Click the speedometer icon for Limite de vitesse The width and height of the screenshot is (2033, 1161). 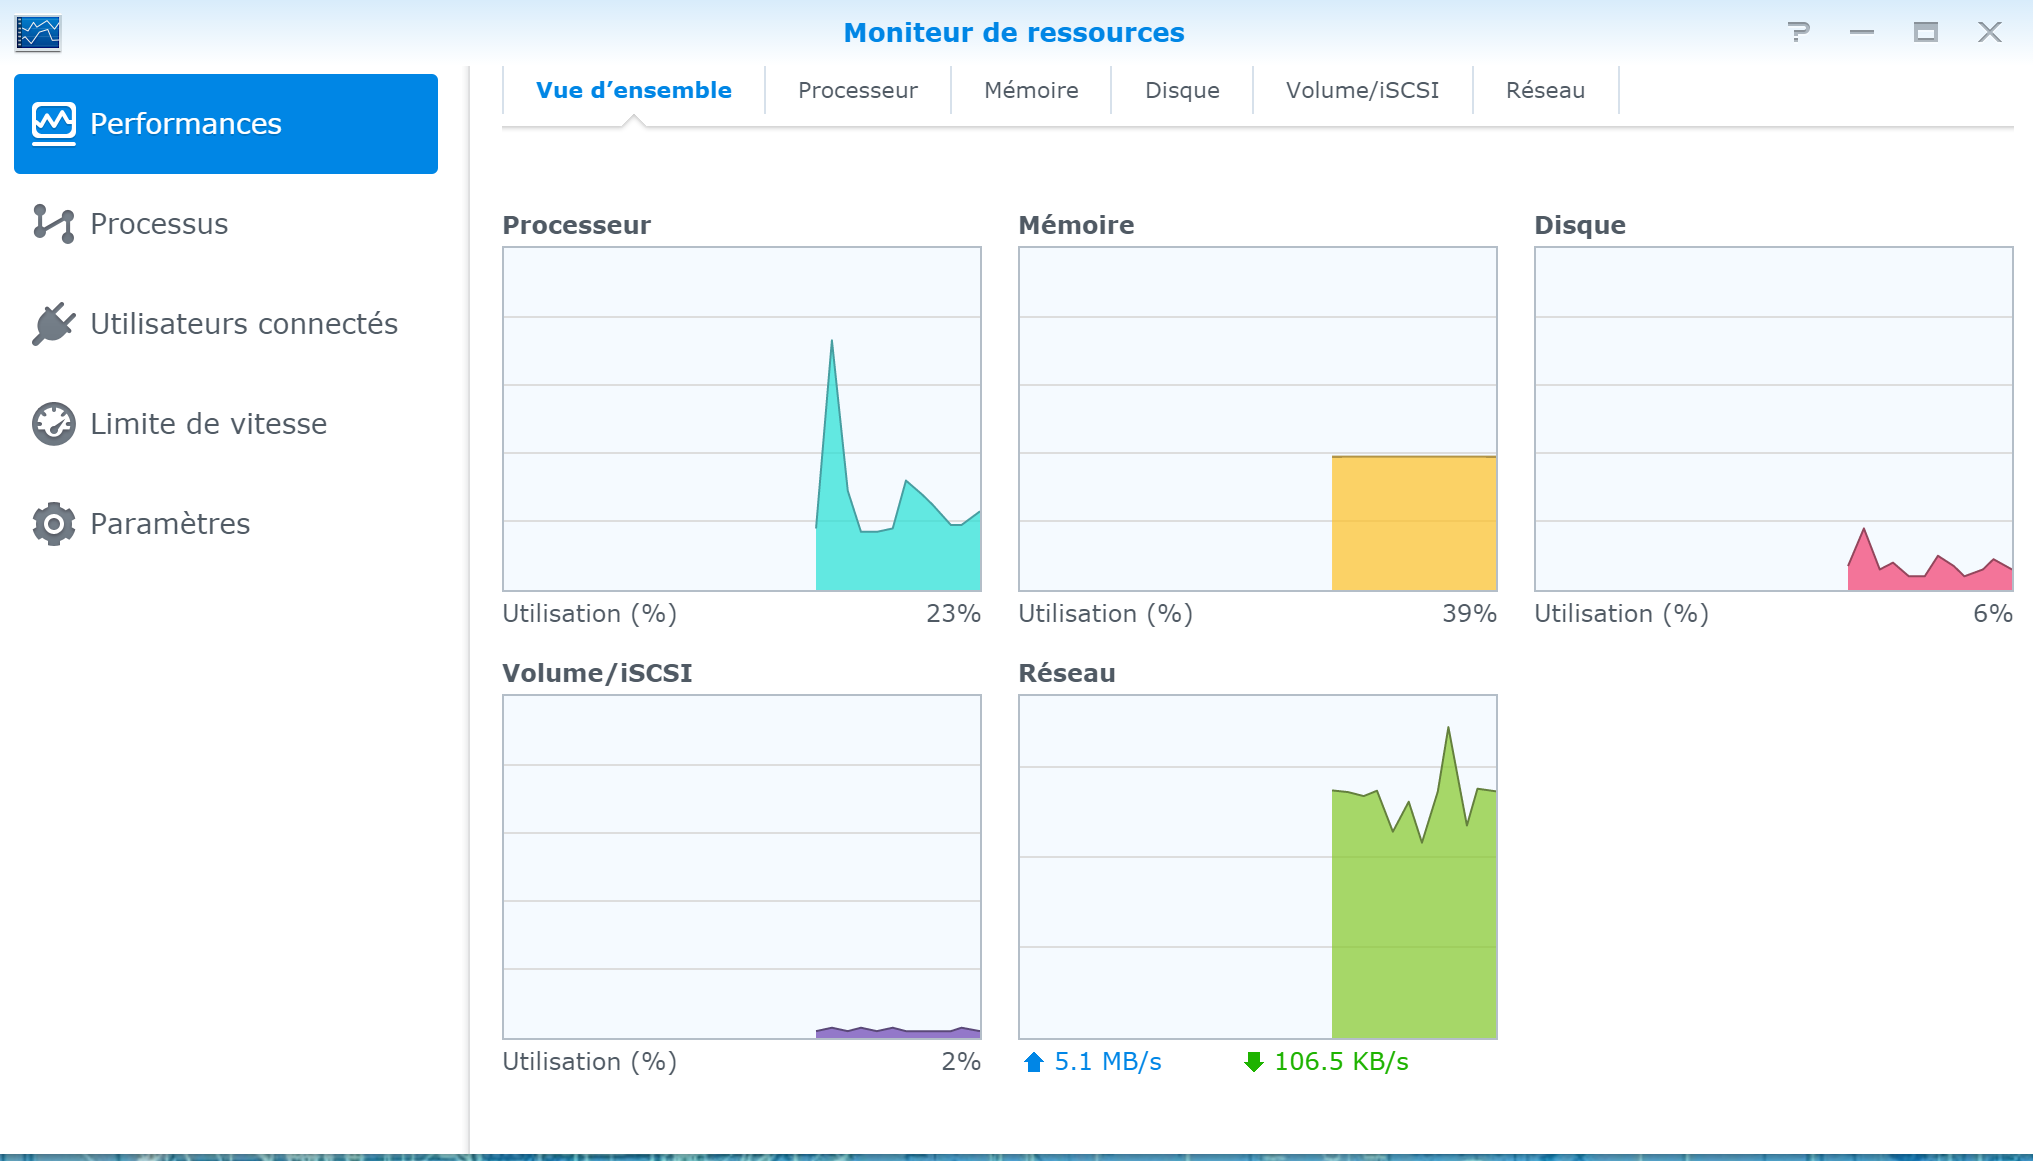tap(54, 424)
